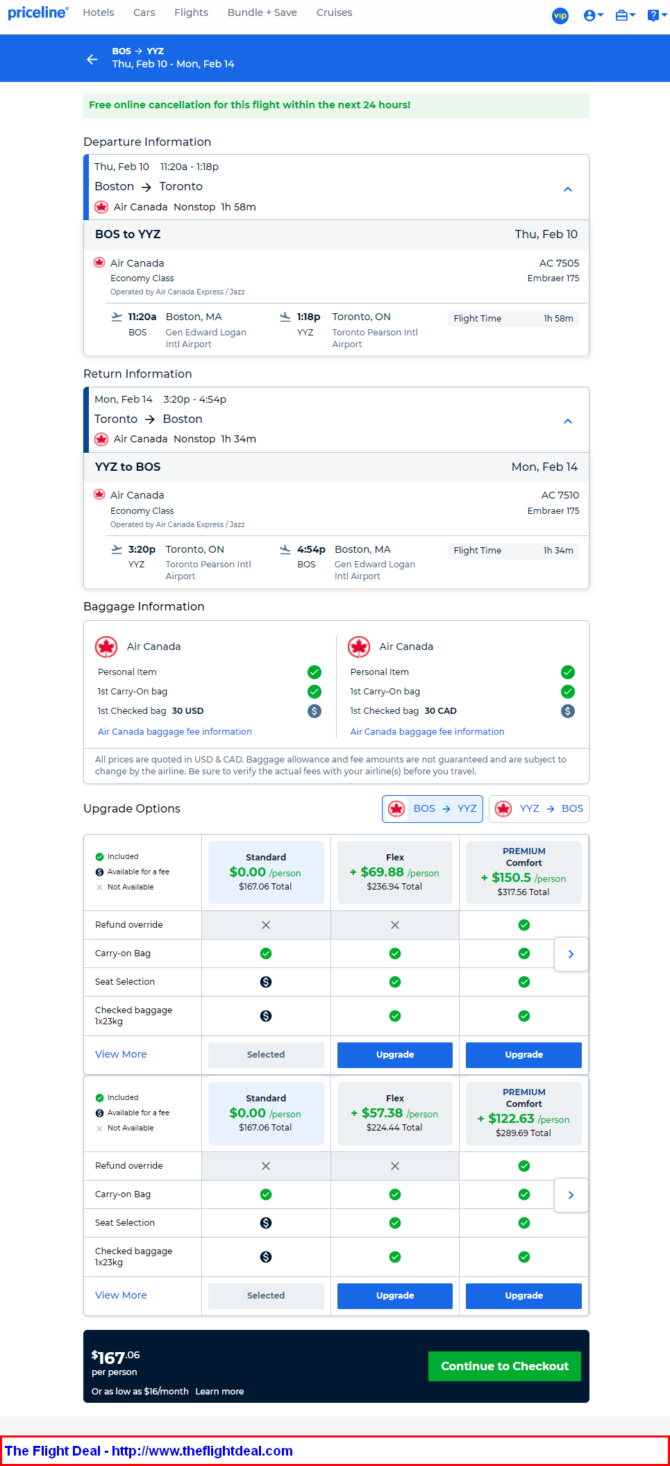Click Air Canada logo in right baggage panel

point(359,647)
